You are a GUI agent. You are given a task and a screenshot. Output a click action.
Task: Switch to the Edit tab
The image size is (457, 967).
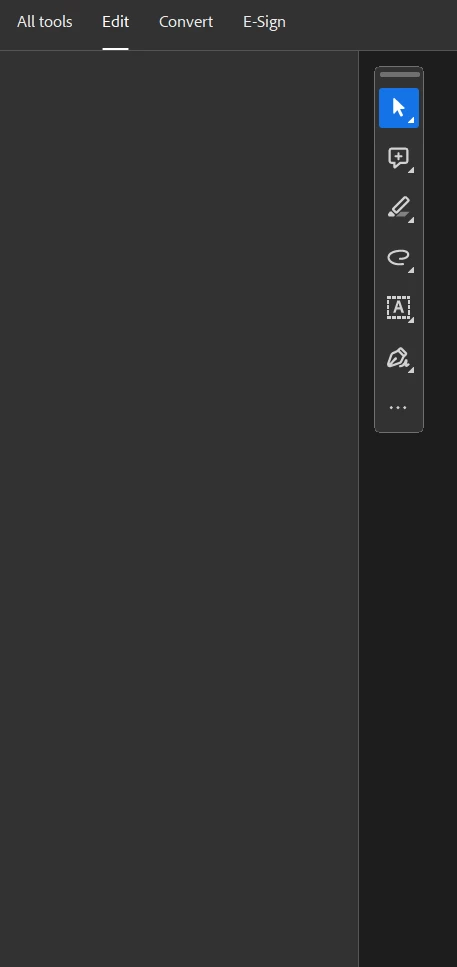(115, 22)
